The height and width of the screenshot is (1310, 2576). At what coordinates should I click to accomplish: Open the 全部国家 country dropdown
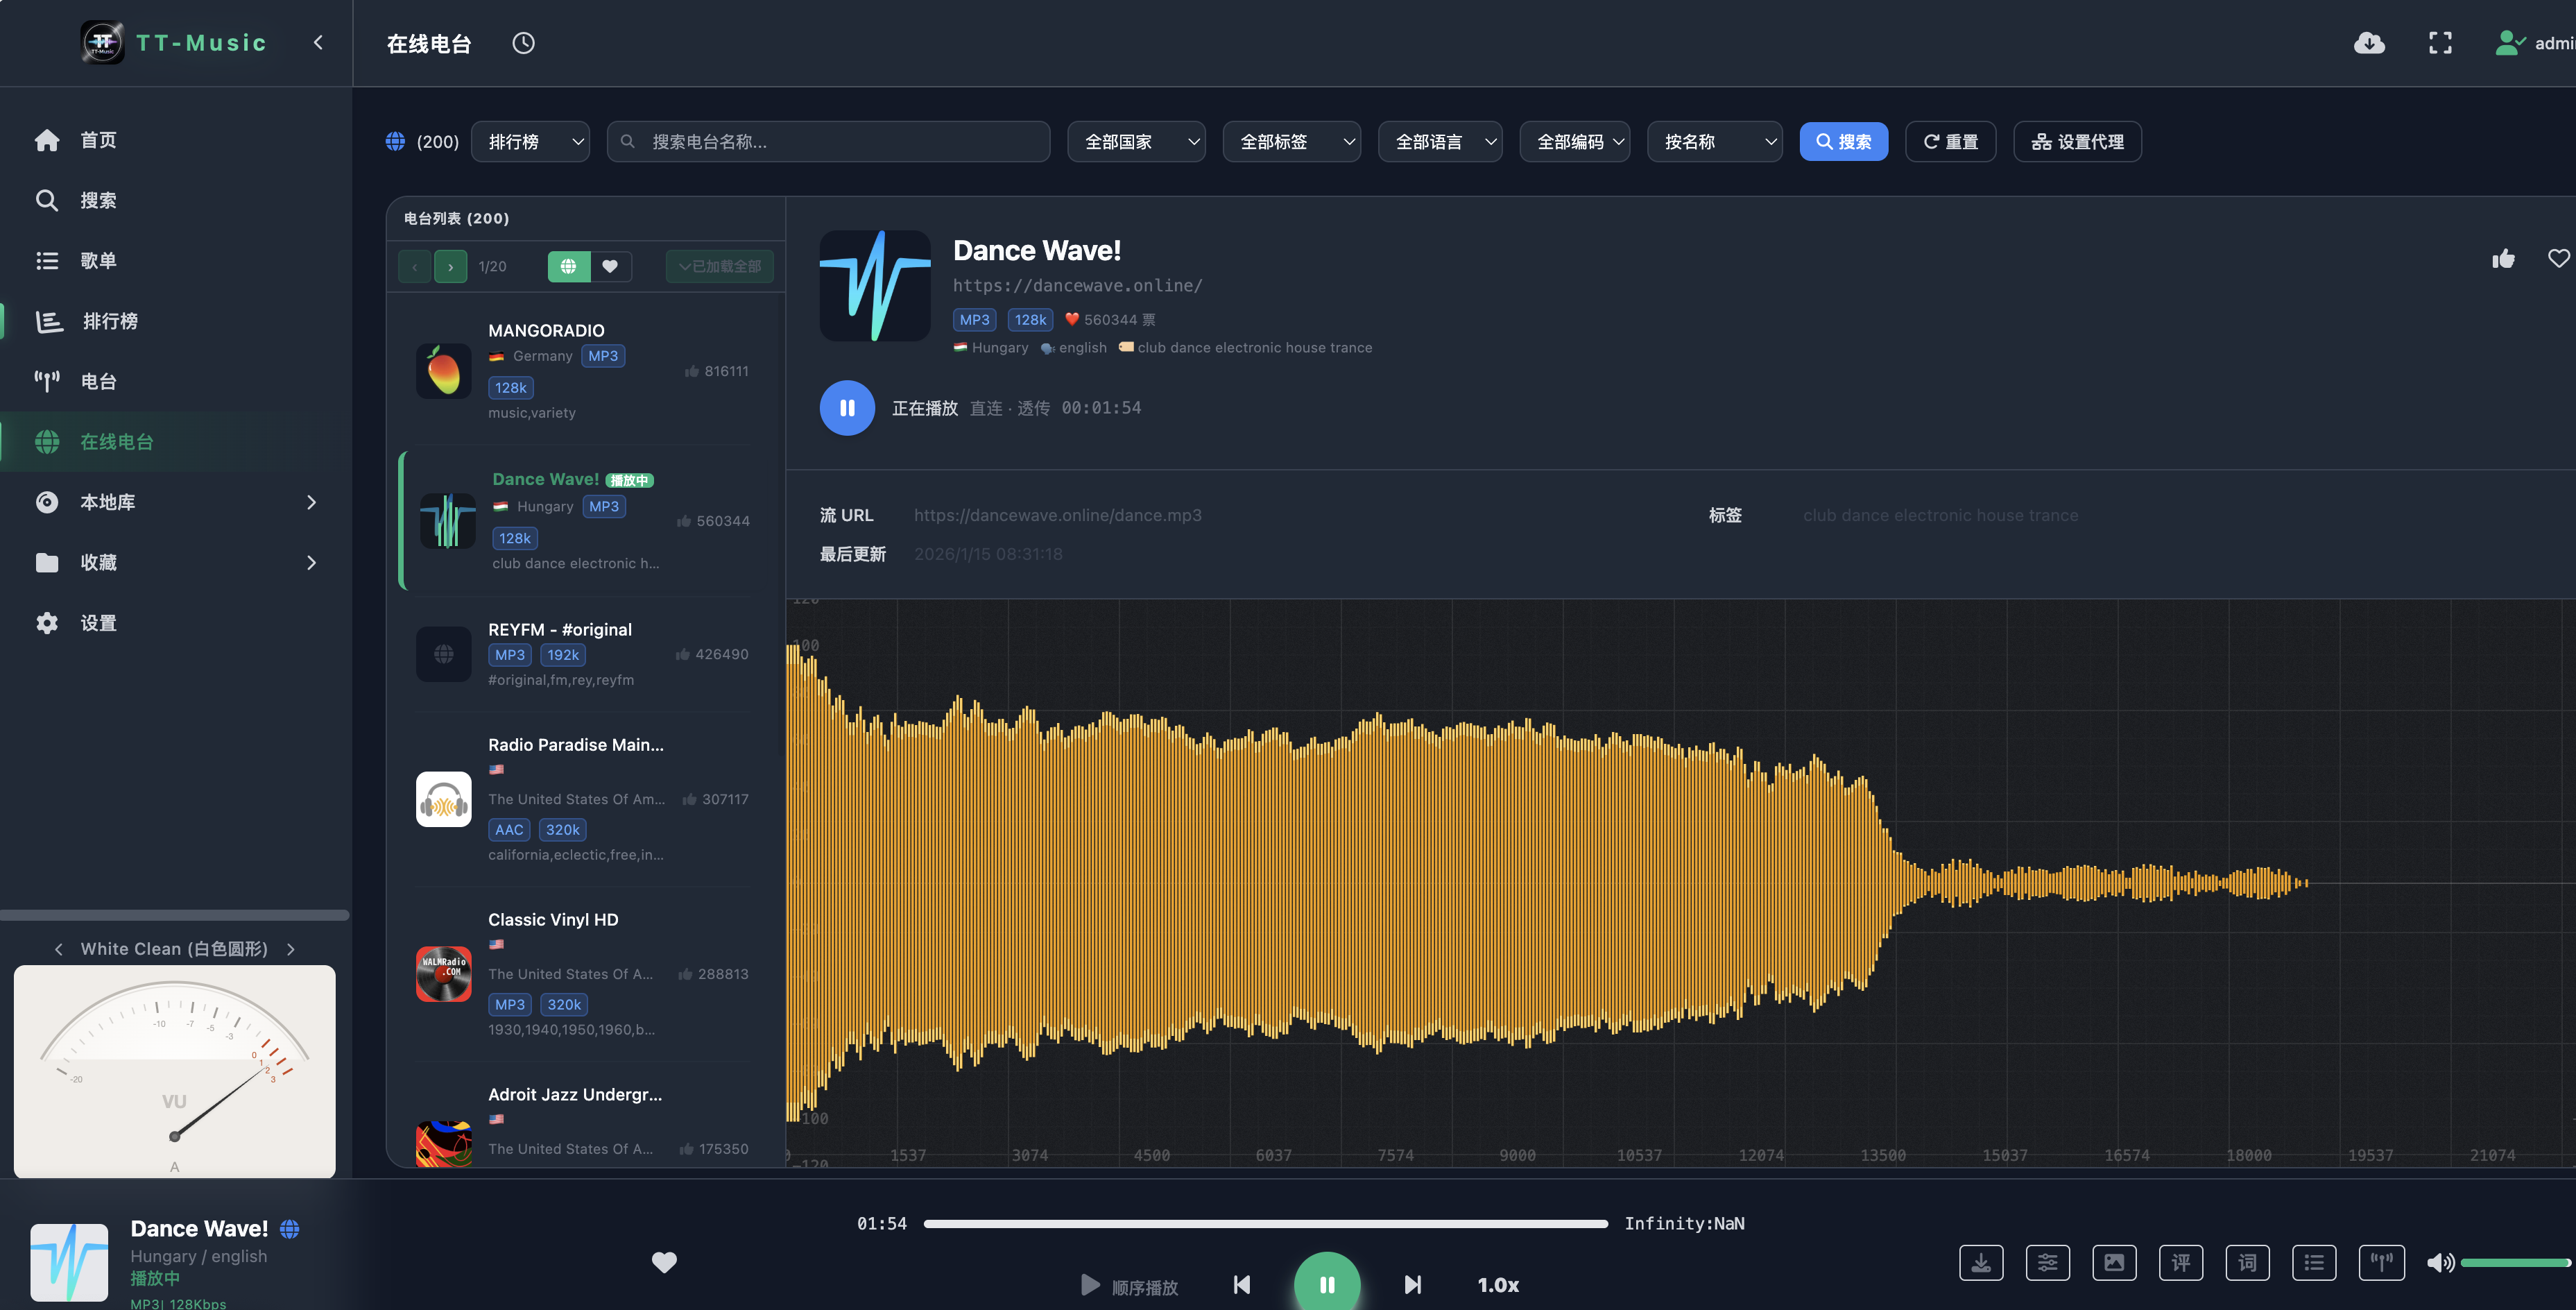(x=1136, y=142)
